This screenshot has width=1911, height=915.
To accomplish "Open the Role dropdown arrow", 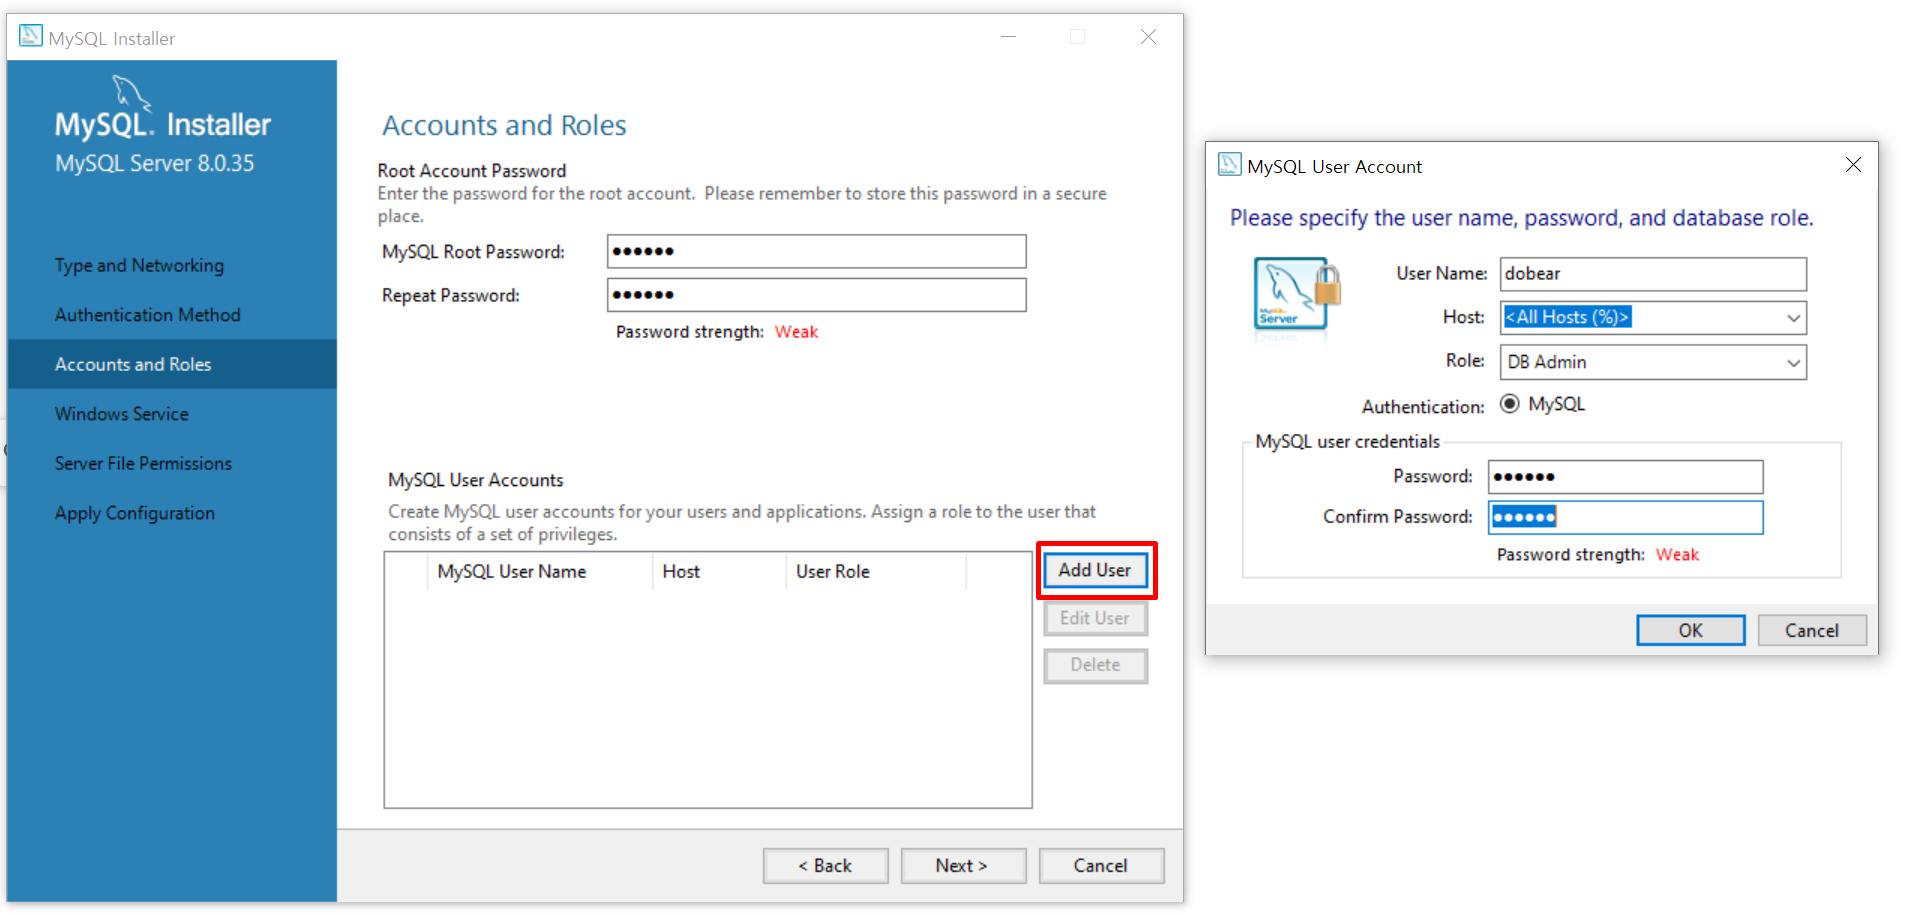I will click(1794, 362).
